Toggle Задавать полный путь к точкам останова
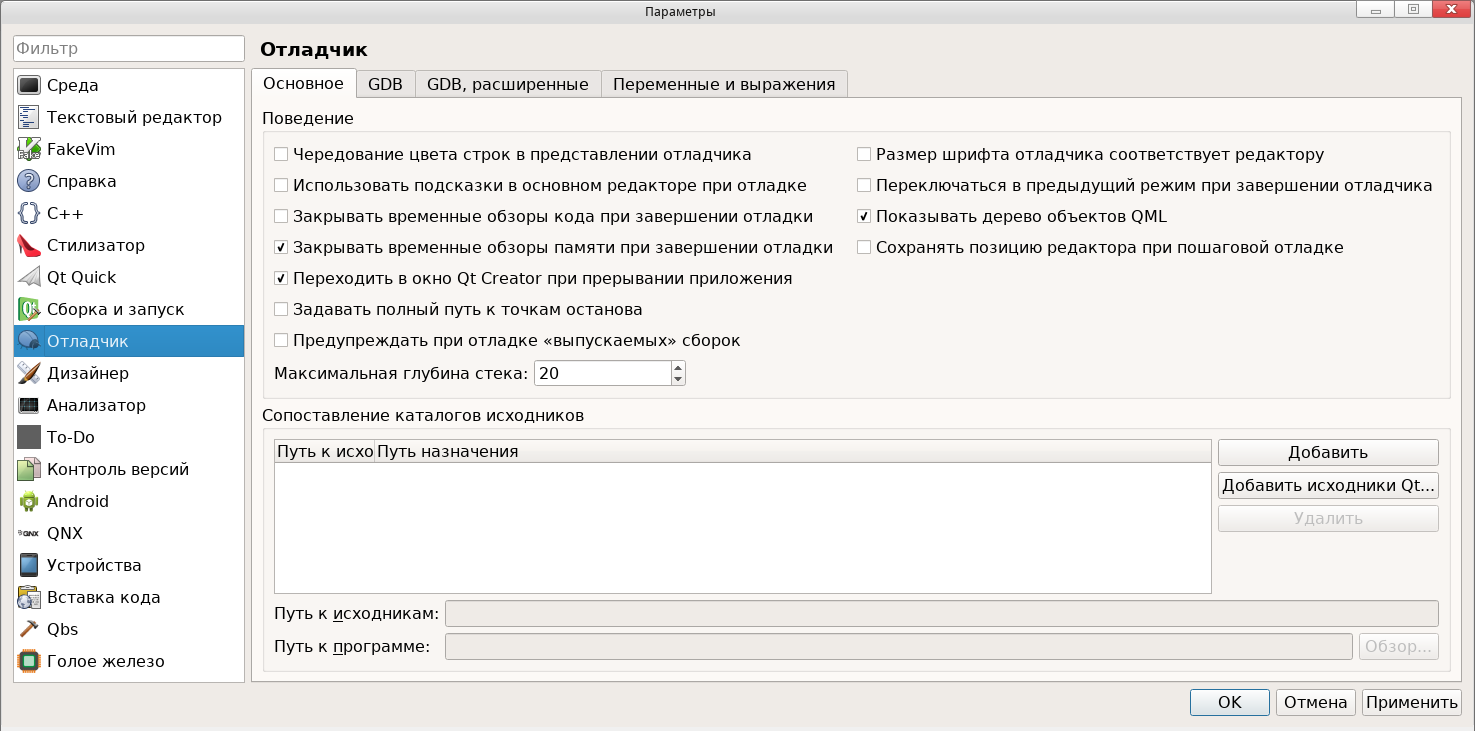Screen dimensions: 1475x731 282,310
